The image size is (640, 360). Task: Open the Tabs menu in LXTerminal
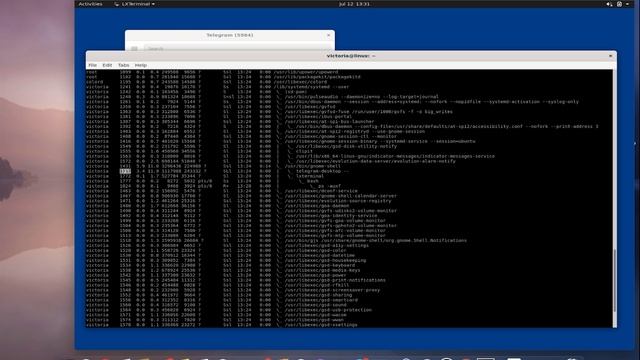[124, 65]
